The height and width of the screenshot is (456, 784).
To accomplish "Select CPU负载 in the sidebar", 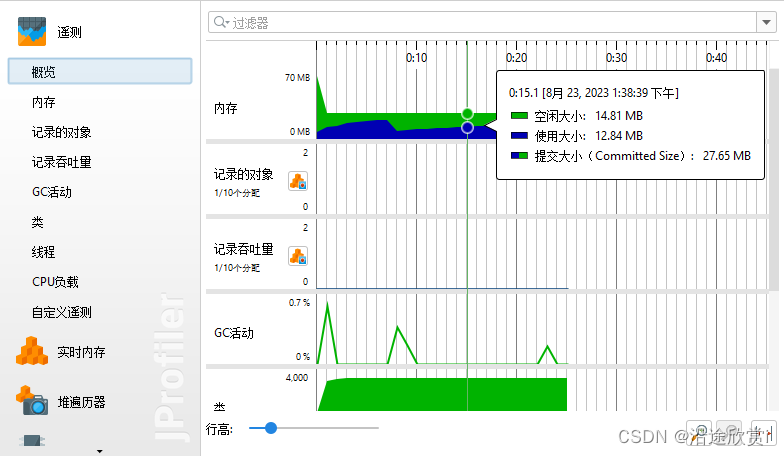I will point(55,282).
